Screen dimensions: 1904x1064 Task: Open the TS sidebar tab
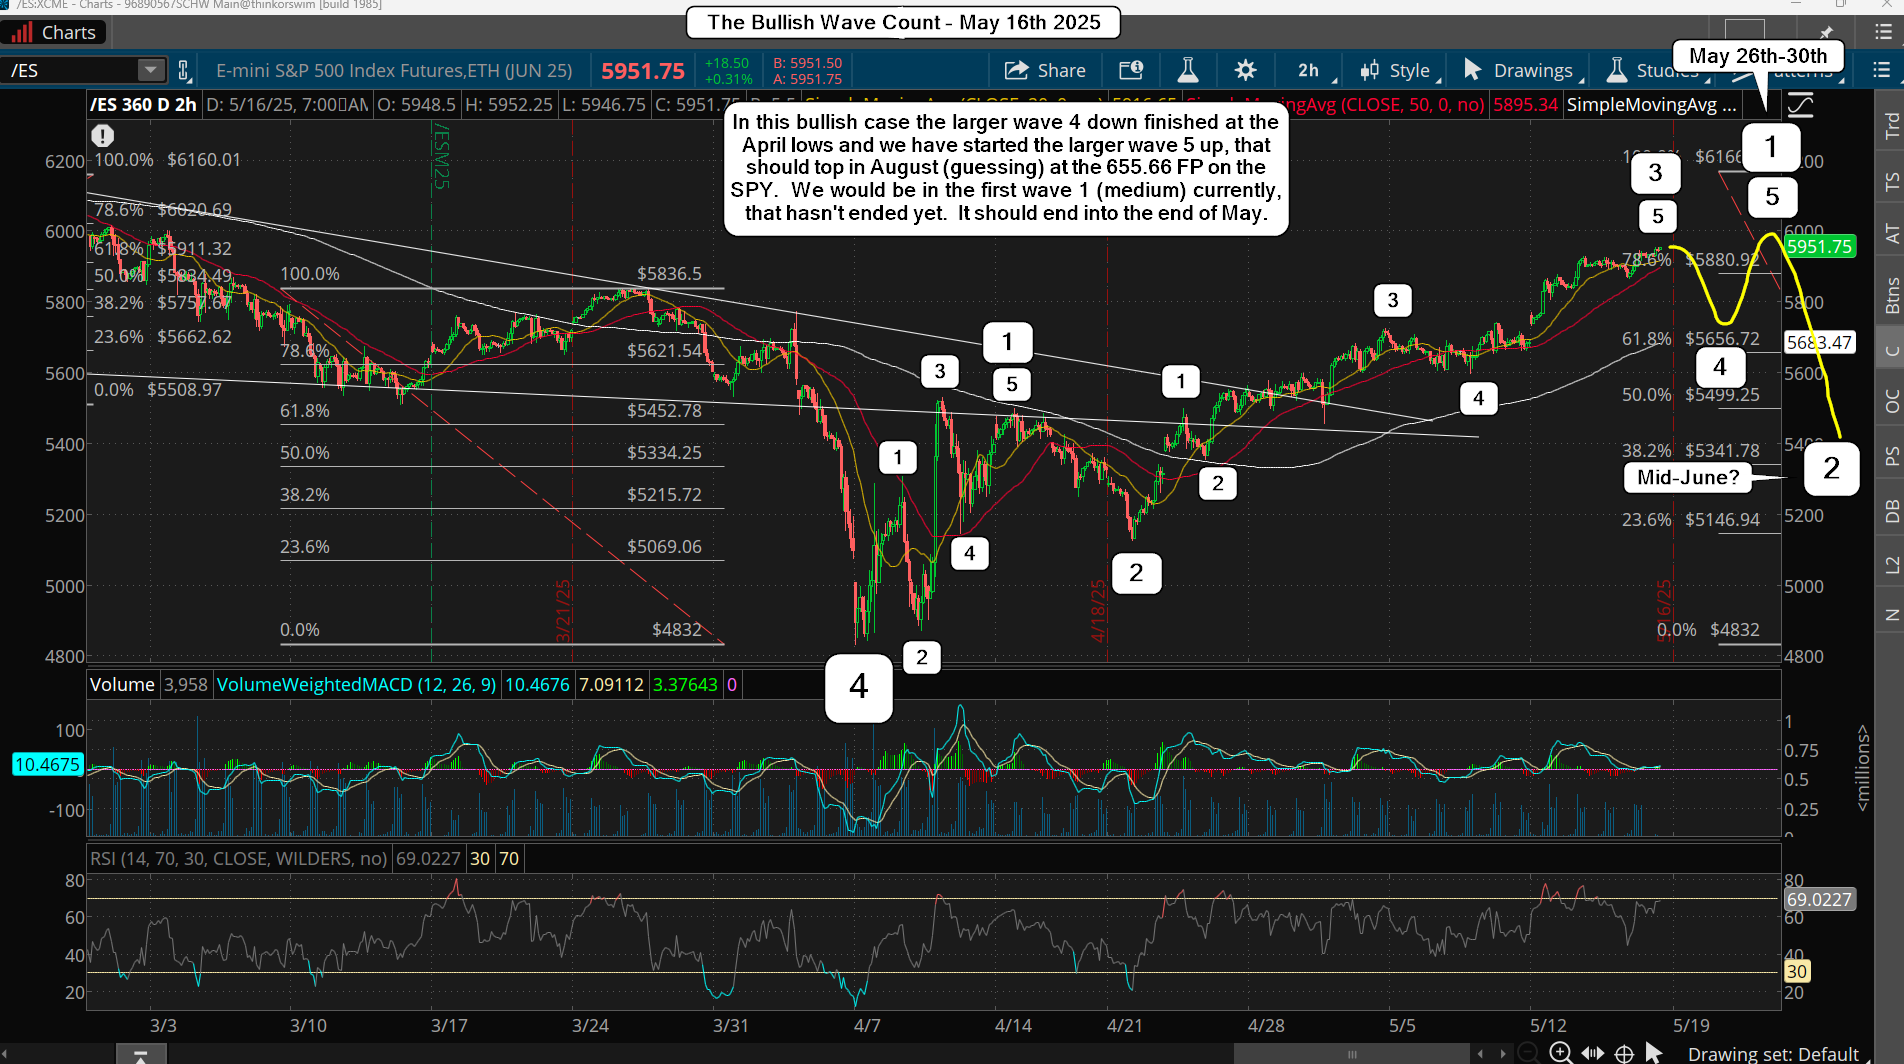click(1891, 181)
